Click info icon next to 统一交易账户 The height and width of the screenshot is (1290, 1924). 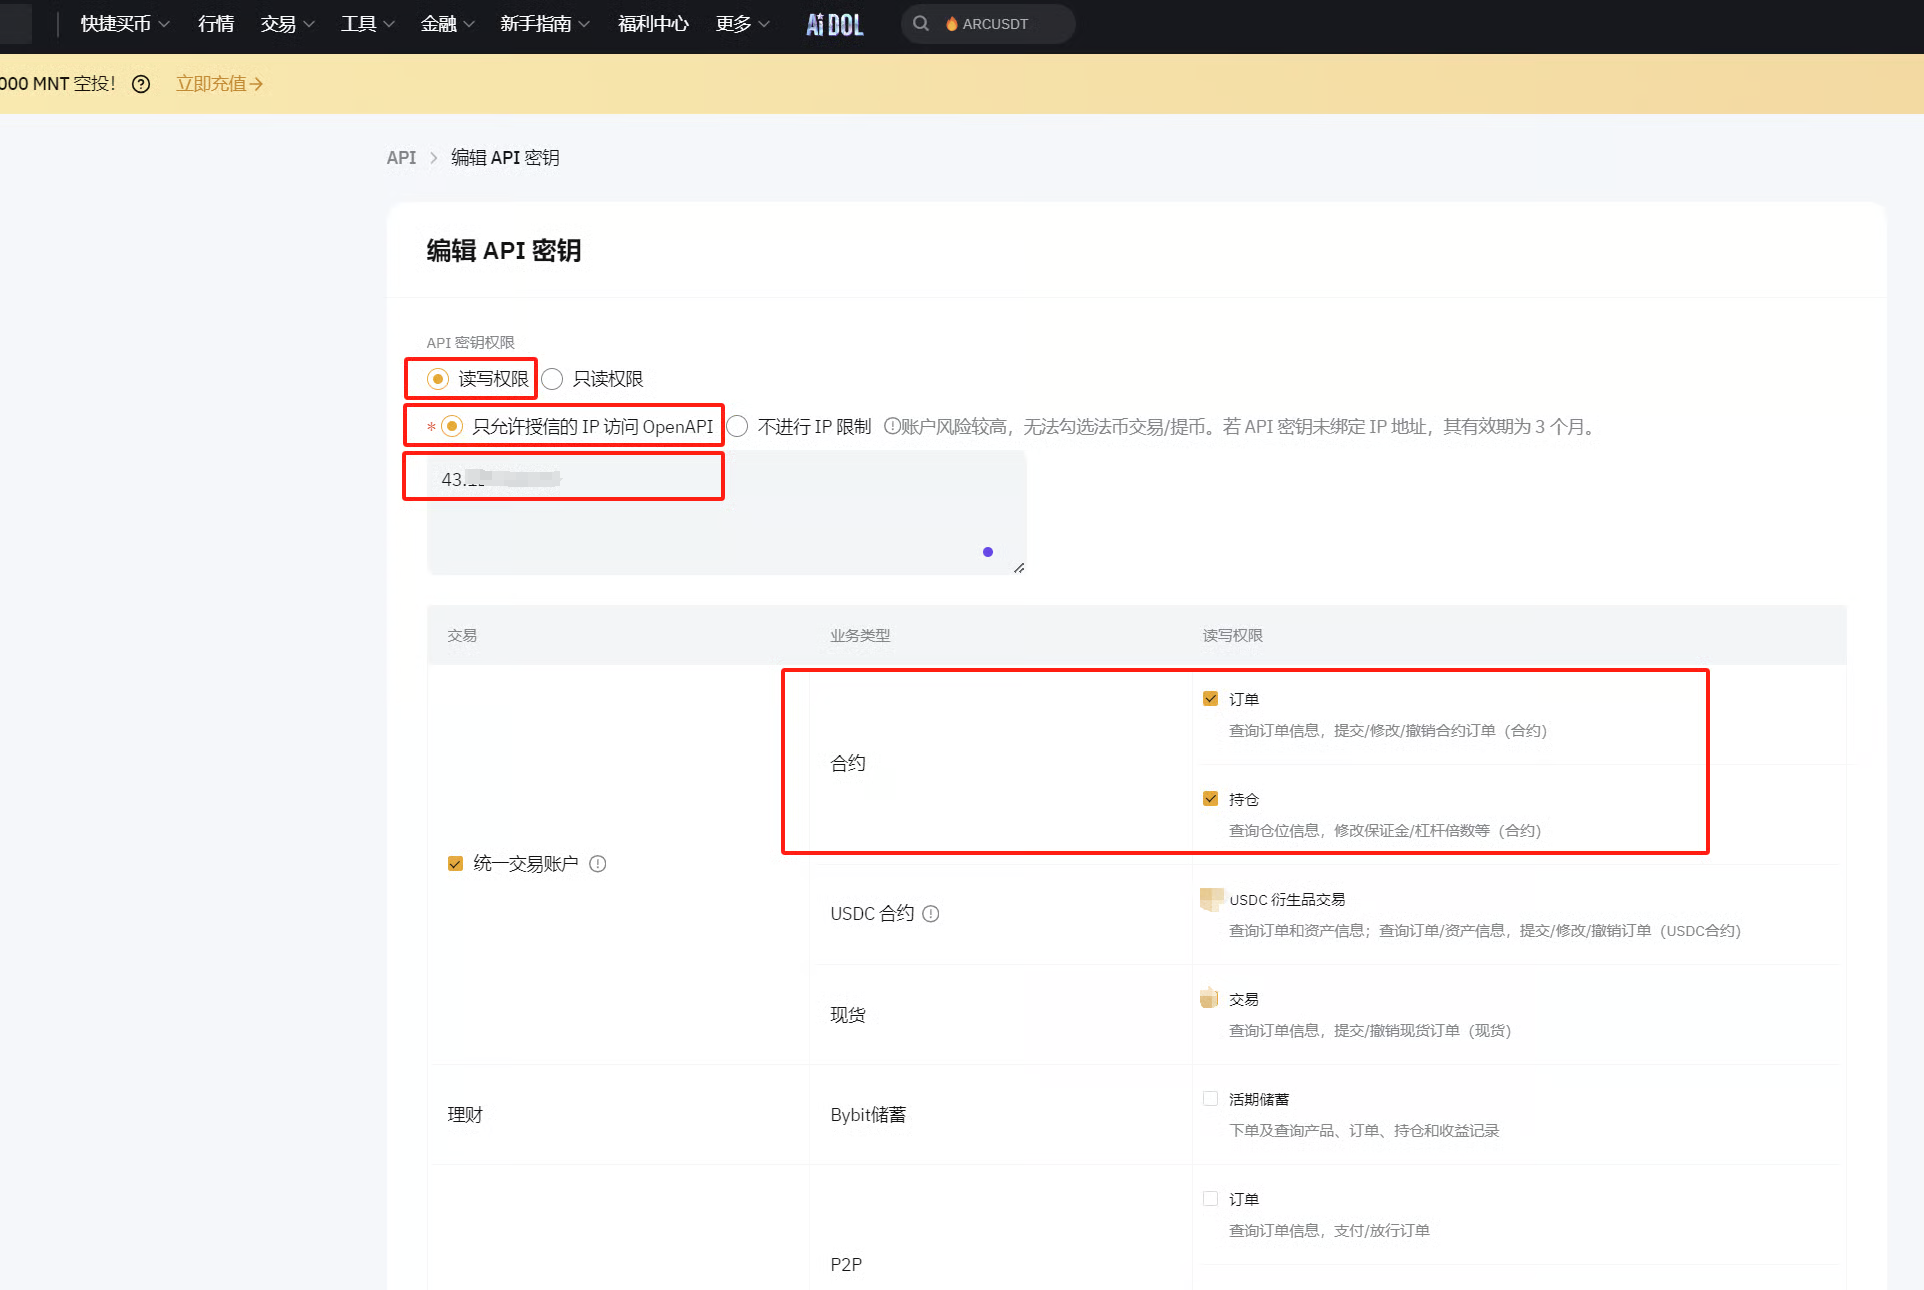coord(598,864)
